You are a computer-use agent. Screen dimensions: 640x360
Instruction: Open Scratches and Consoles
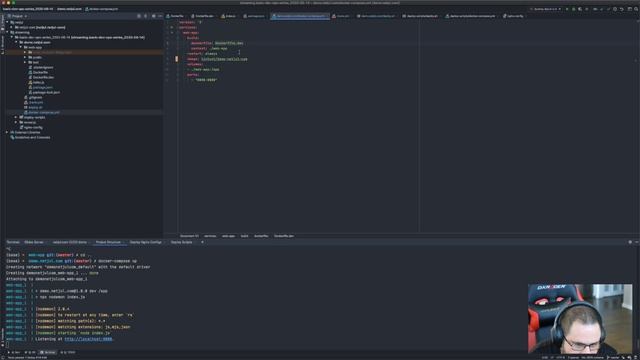(x=32, y=137)
